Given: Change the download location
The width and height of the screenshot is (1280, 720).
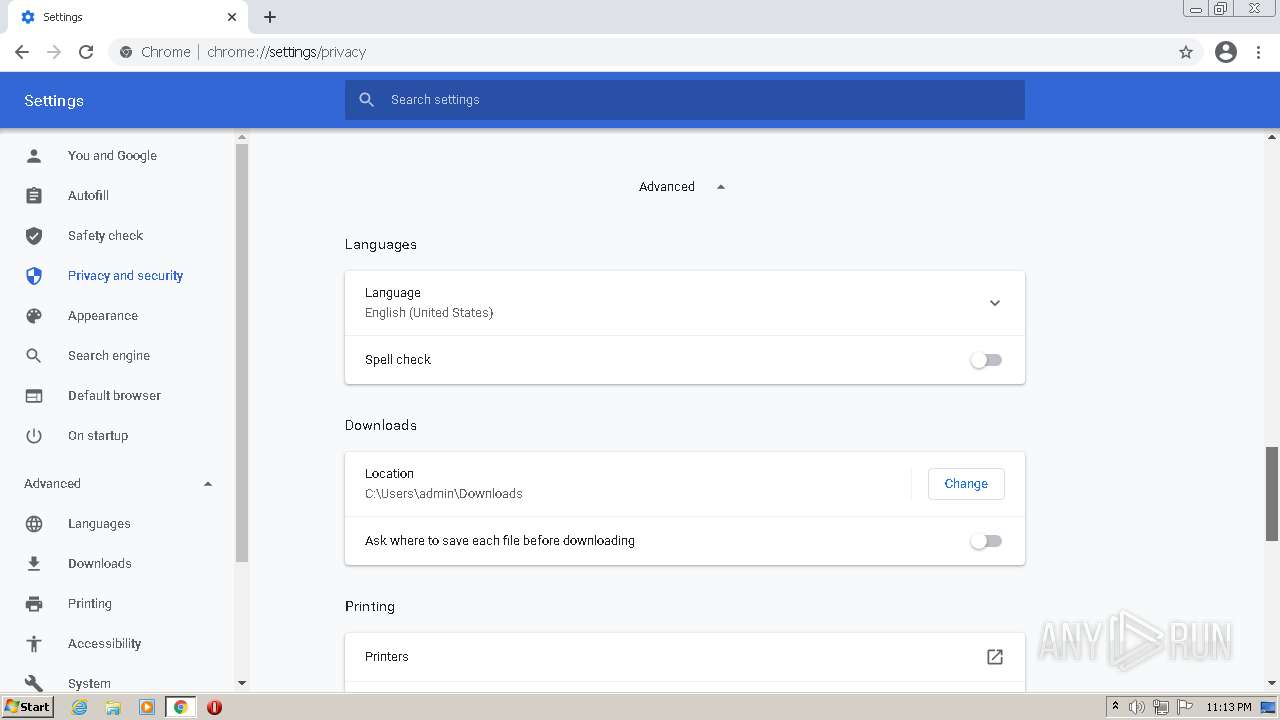Looking at the screenshot, I should pos(966,484).
